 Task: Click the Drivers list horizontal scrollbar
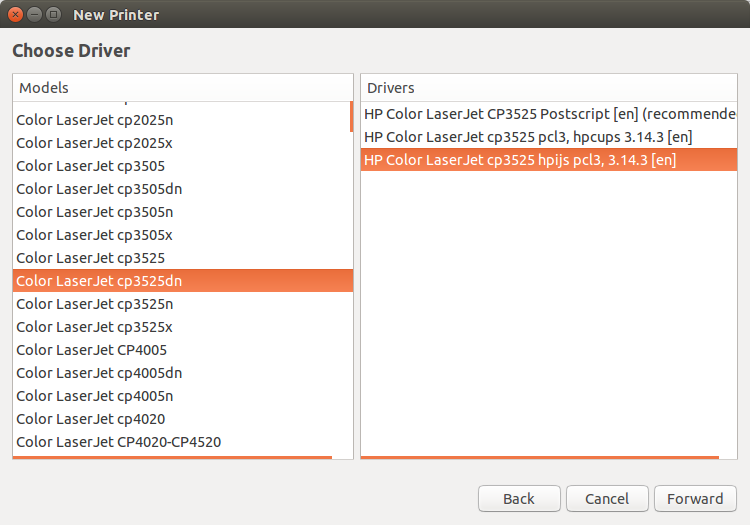point(540,458)
